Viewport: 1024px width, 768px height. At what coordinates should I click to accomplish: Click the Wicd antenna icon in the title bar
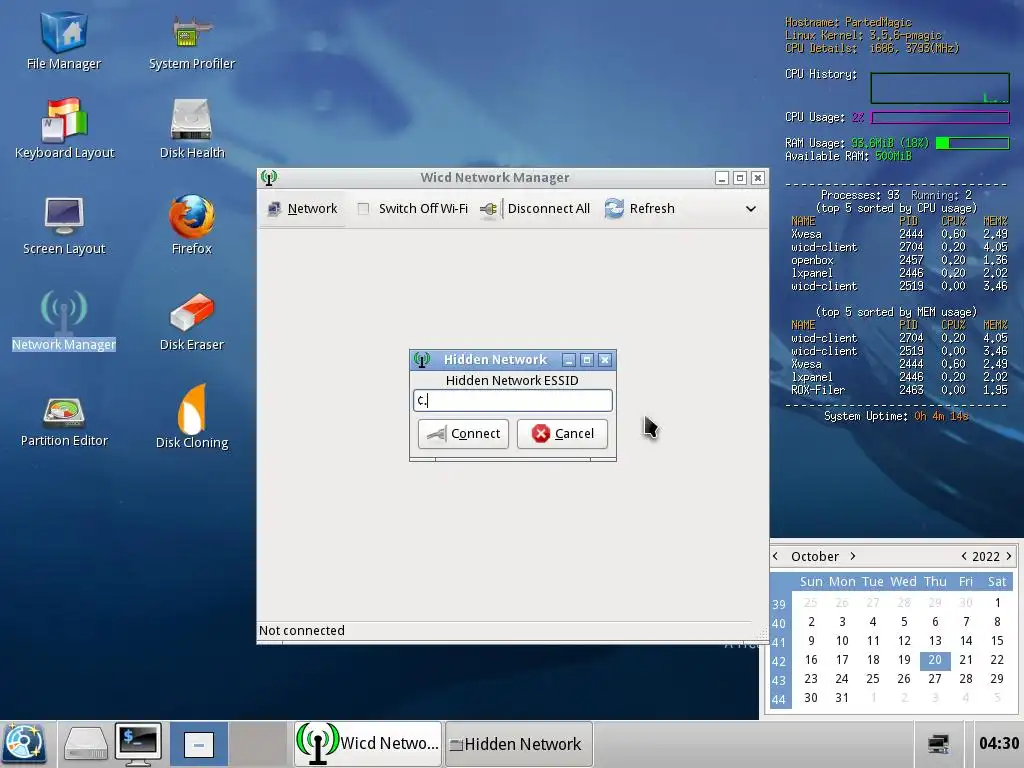point(269,177)
